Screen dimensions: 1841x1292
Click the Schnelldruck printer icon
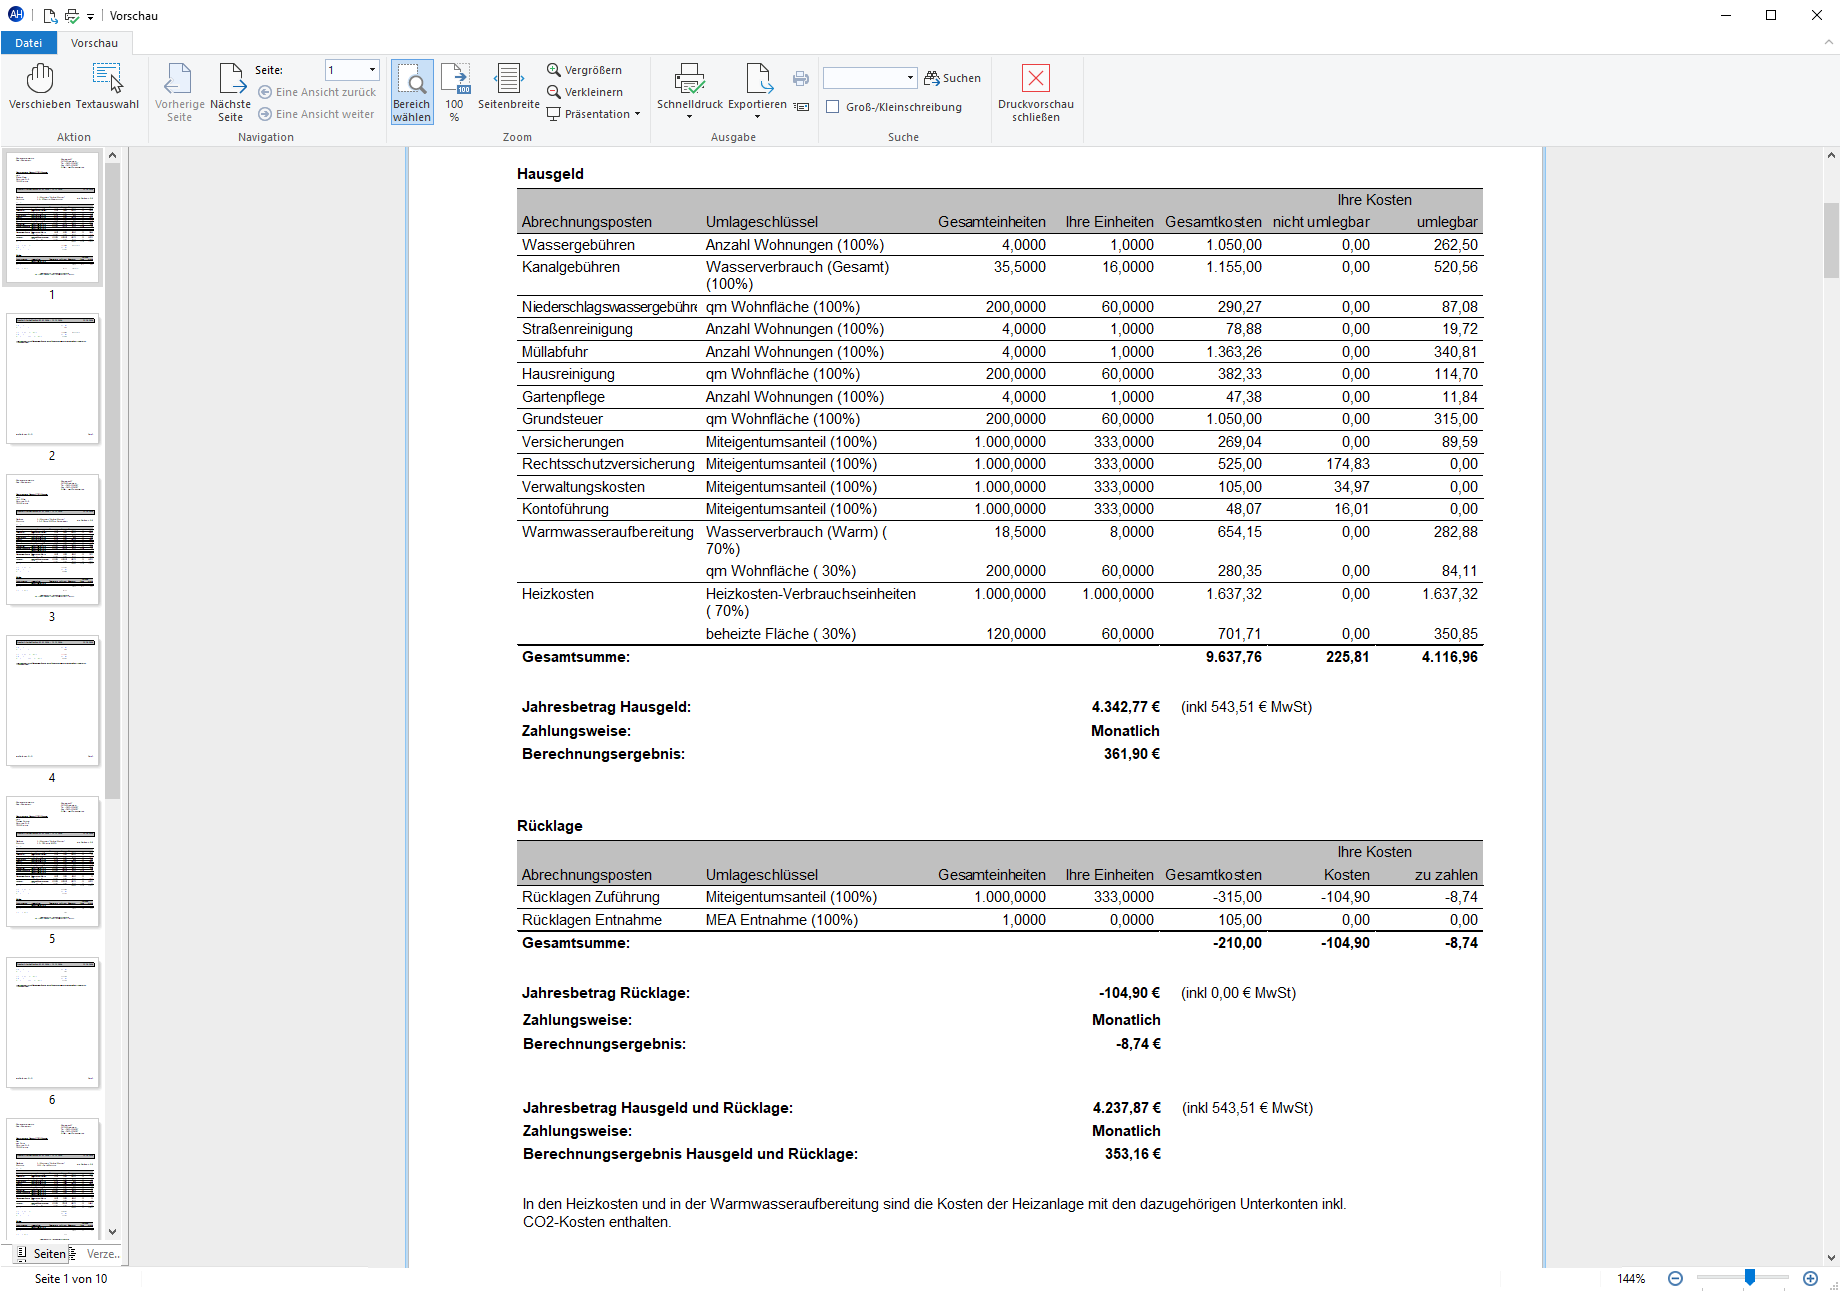coord(690,80)
